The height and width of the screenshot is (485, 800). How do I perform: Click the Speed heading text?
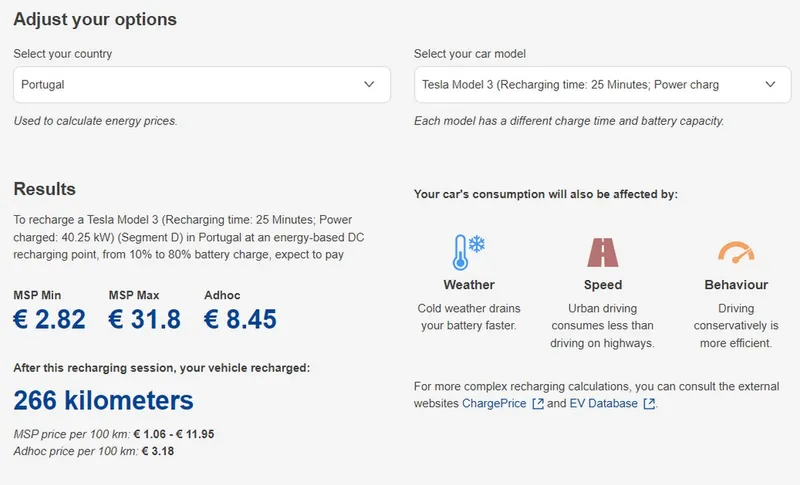pos(602,285)
